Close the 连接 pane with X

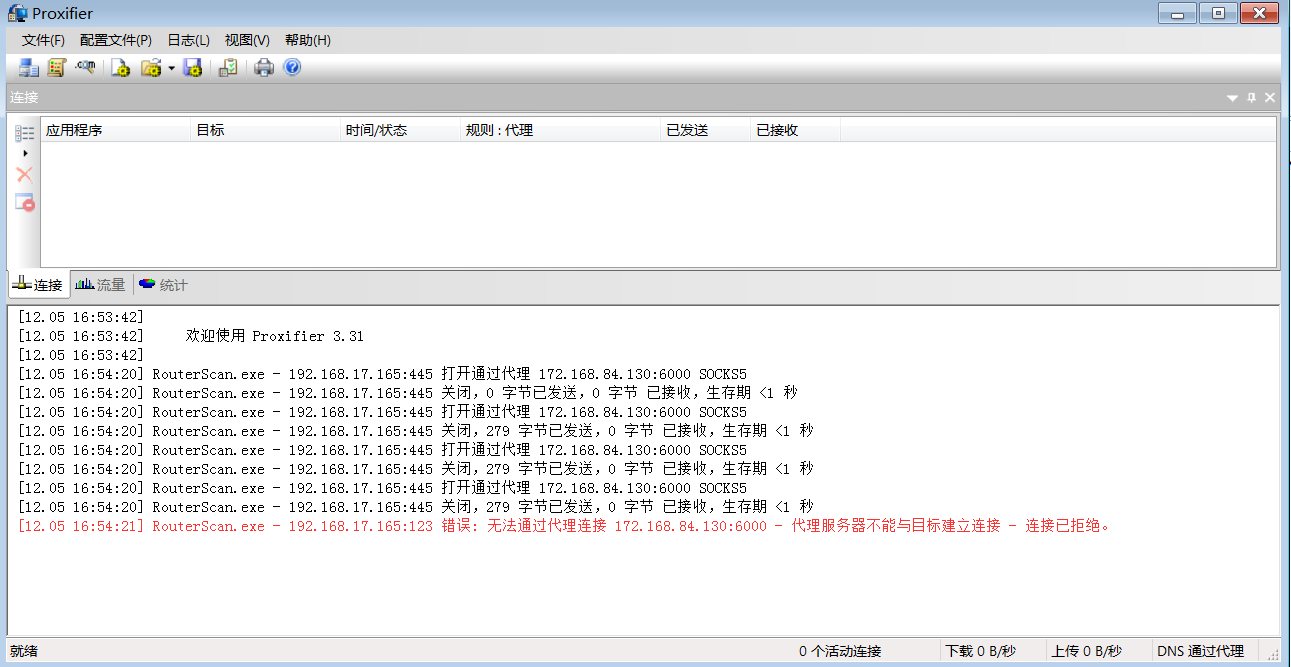click(x=1270, y=98)
